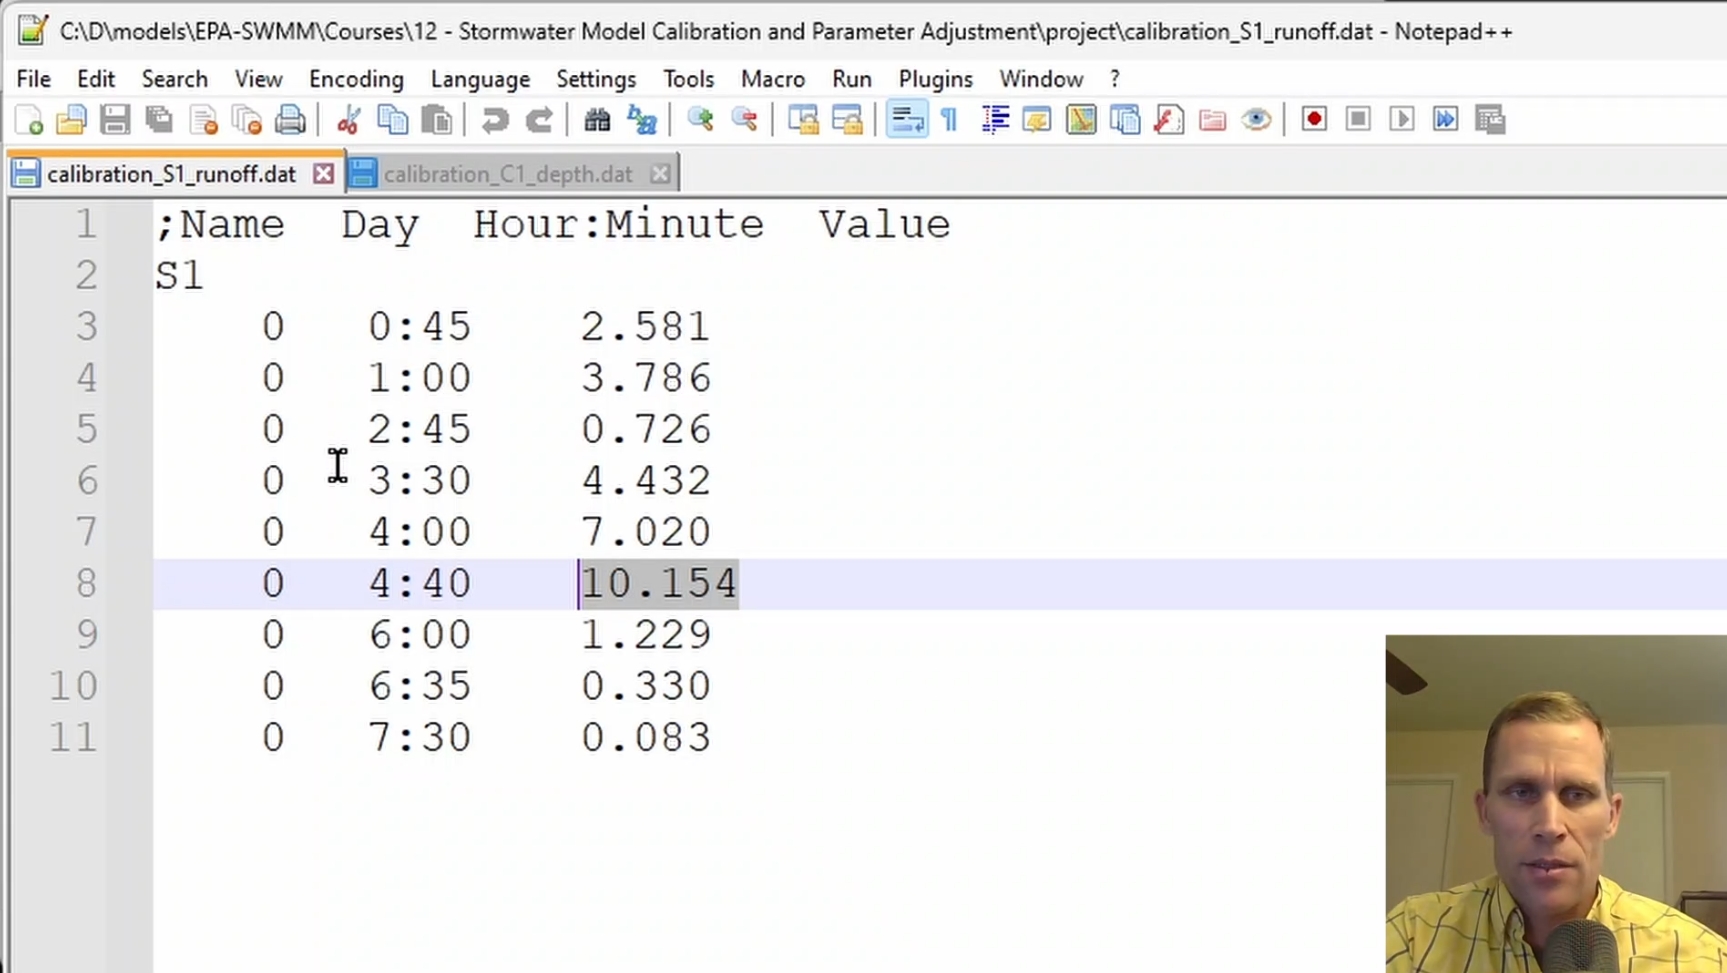The width and height of the screenshot is (1727, 973).
Task: Cut the selection with the scissors icon
Action: (349, 120)
